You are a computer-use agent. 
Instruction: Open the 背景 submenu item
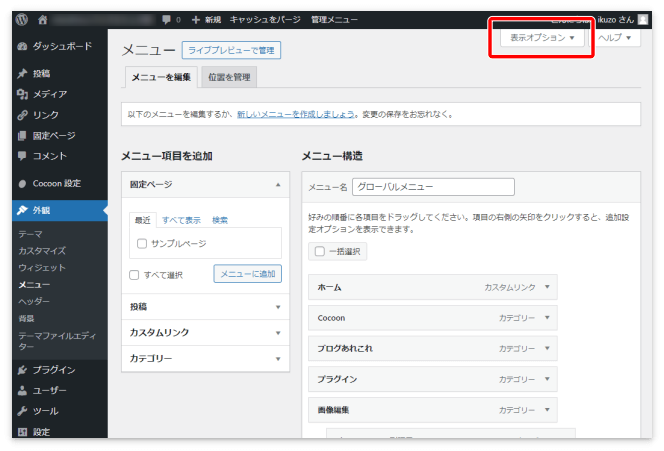point(26,318)
